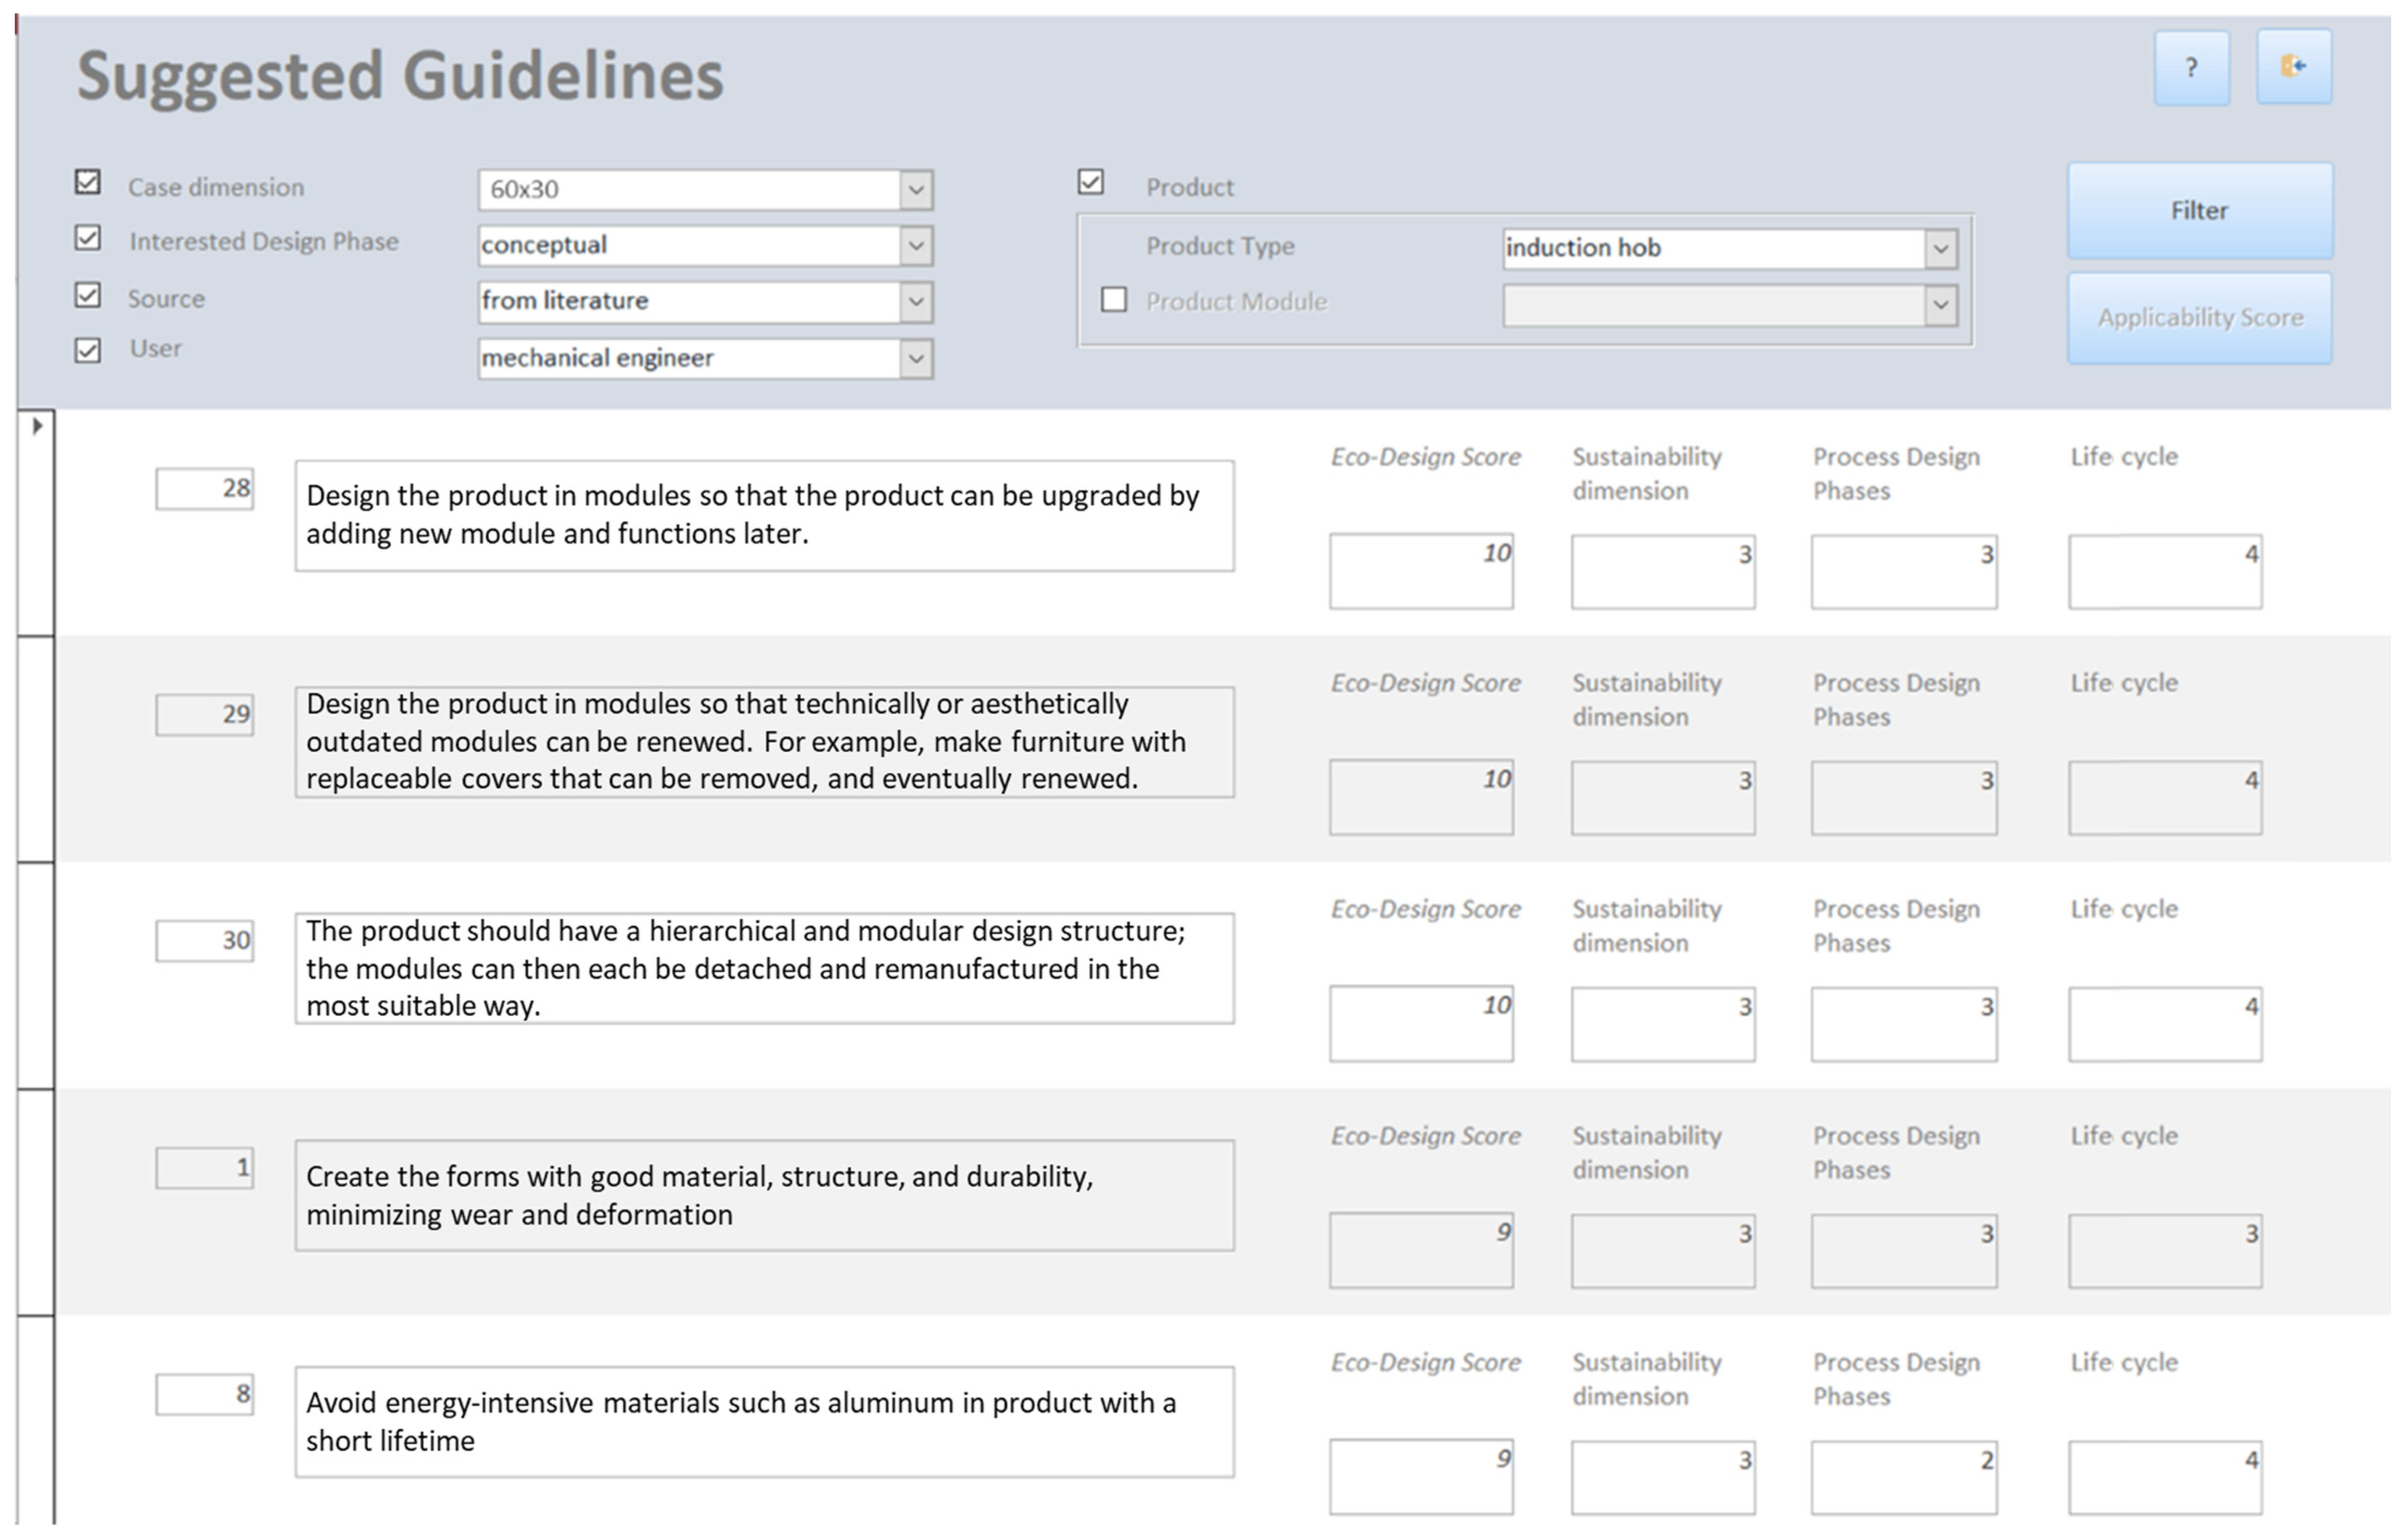Open the Source dropdown showing from literature
2404x1540 pixels.
915,302
